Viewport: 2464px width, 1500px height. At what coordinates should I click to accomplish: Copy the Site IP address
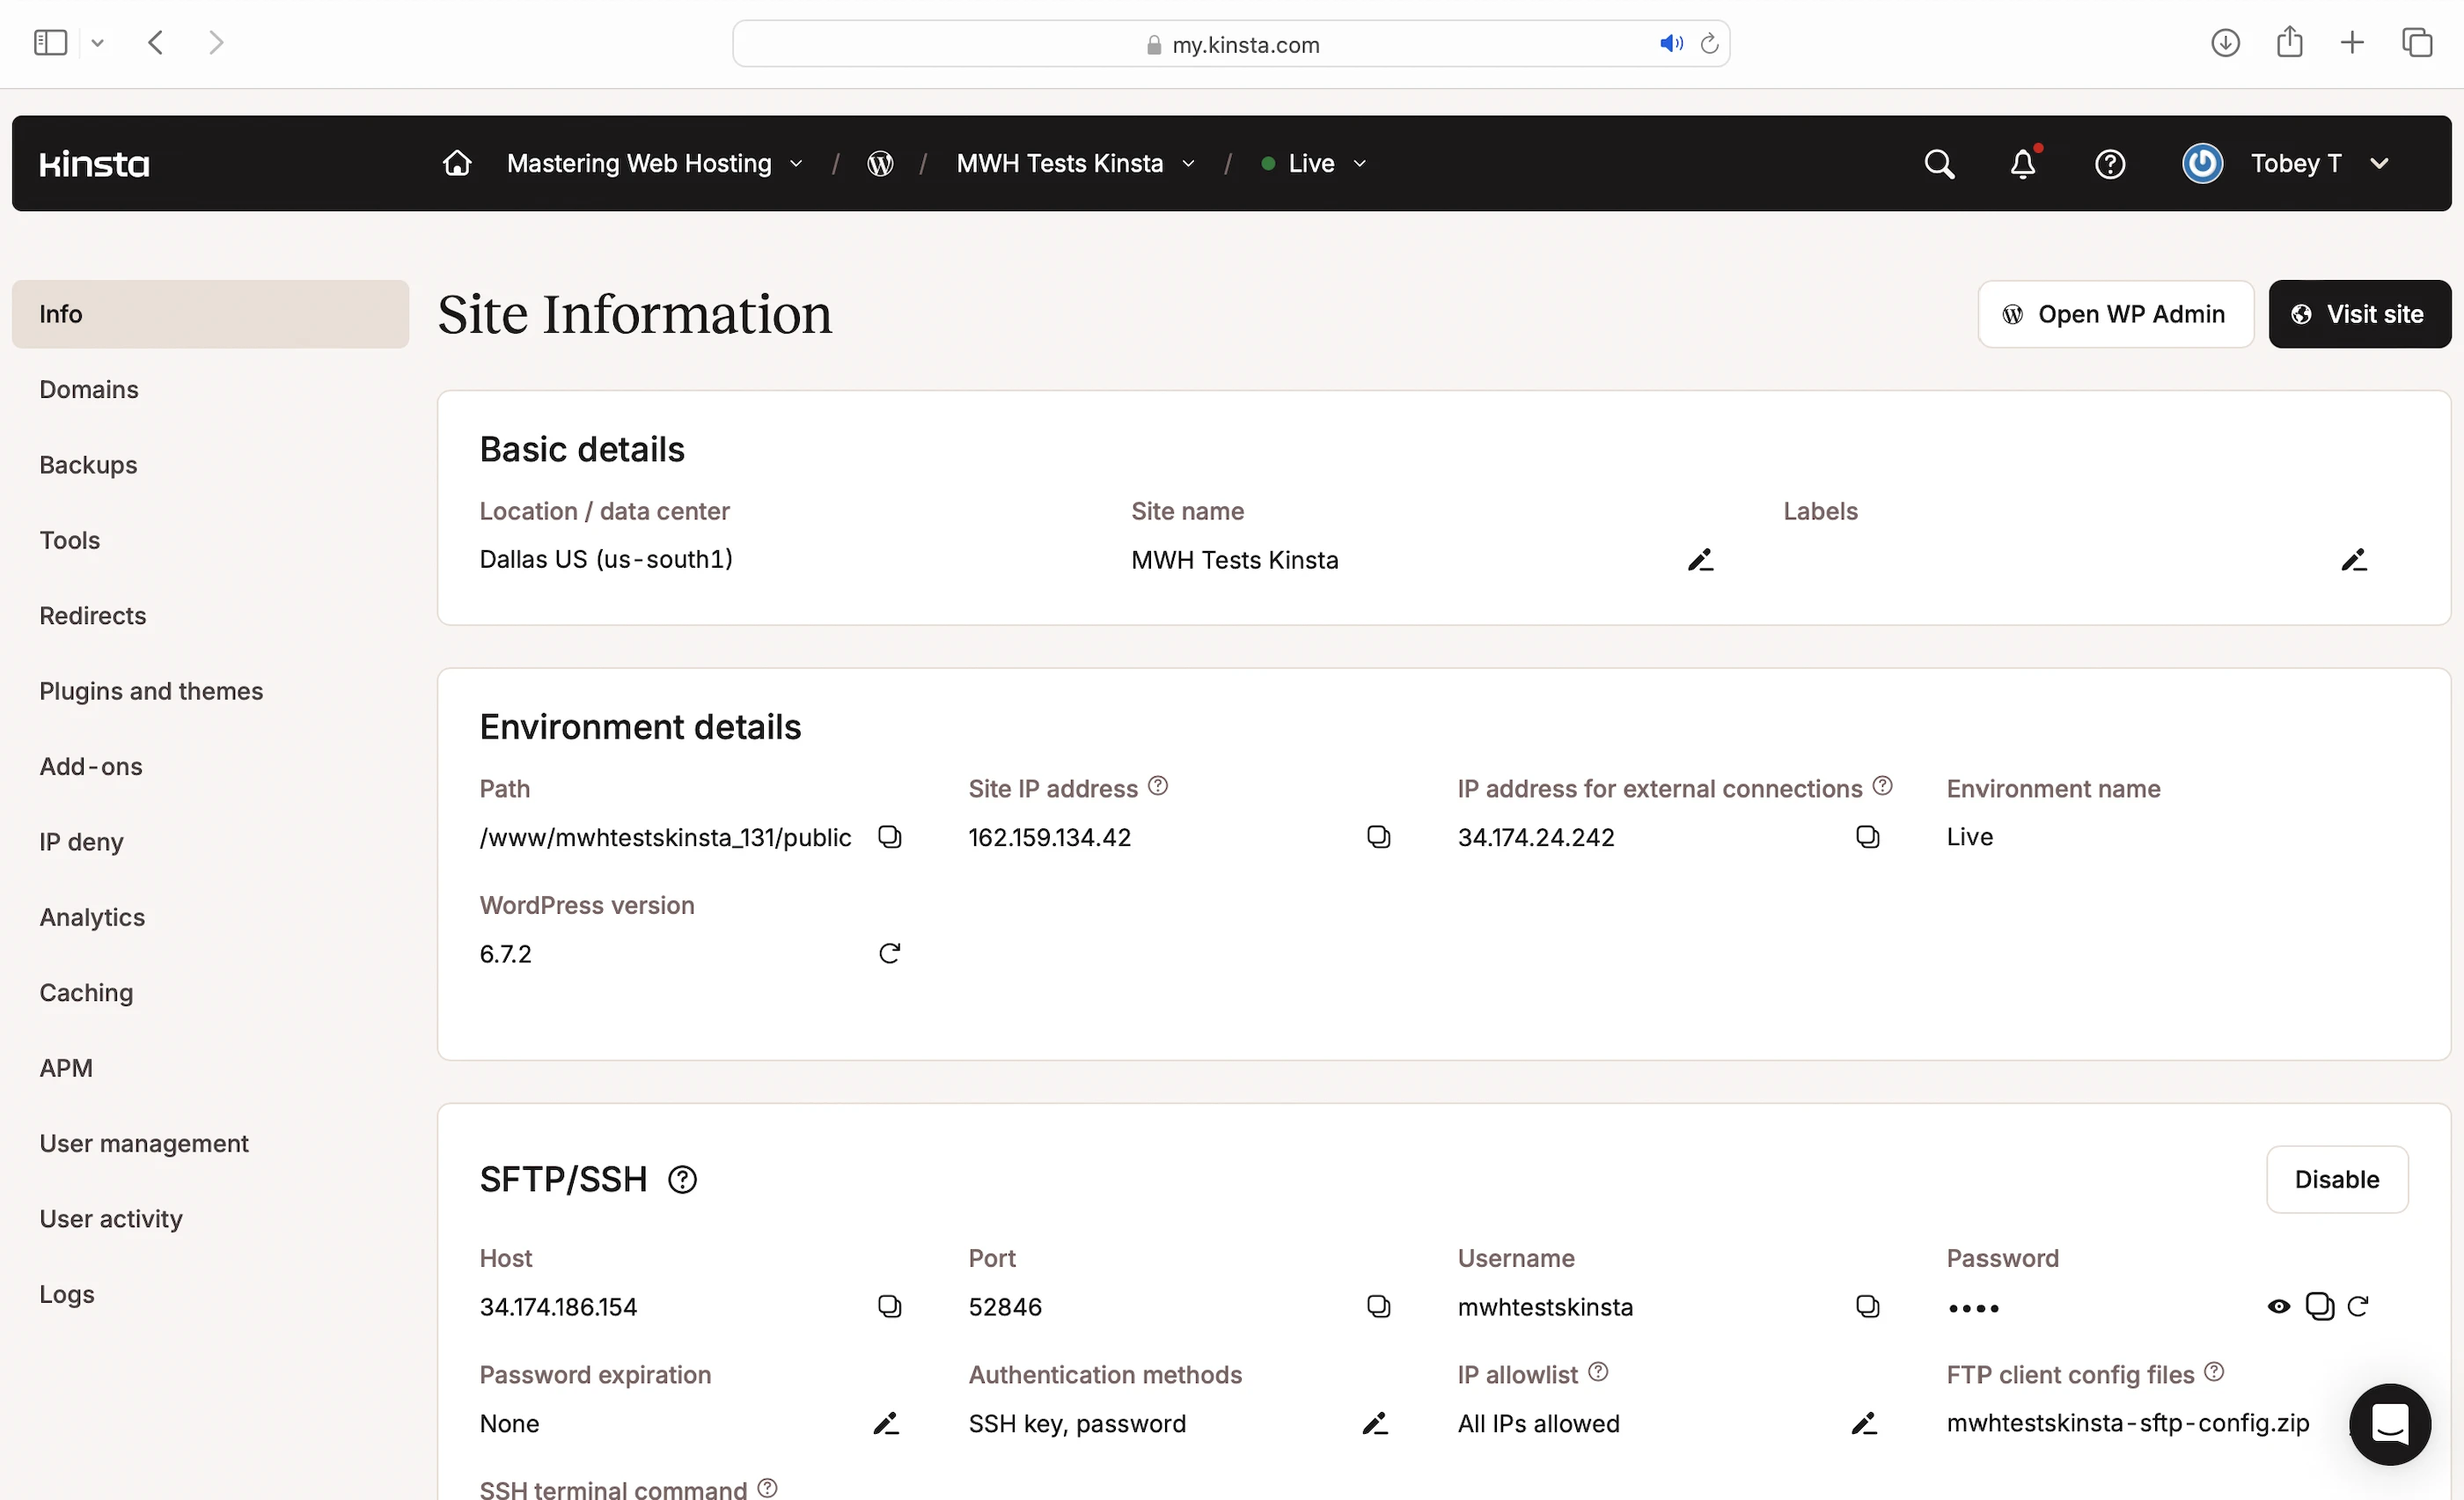tap(1378, 836)
